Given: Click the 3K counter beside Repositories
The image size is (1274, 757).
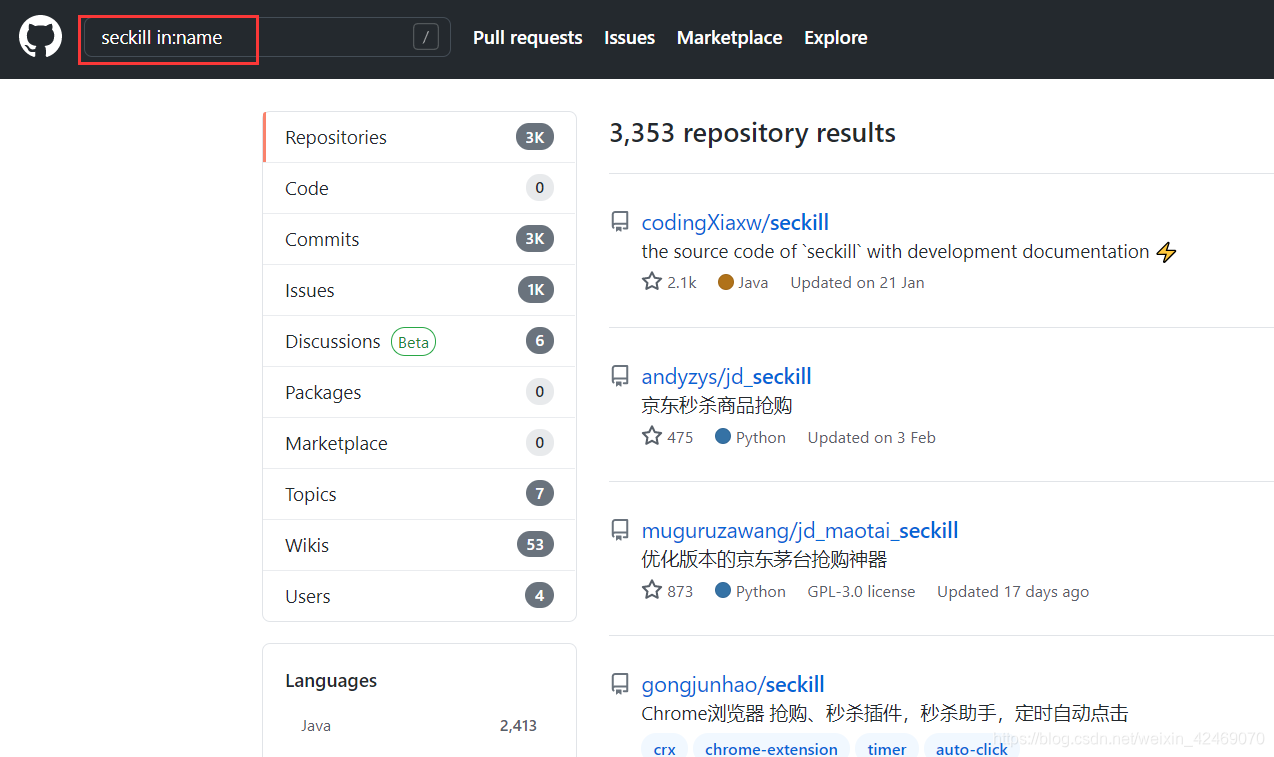Looking at the screenshot, I should click(535, 137).
